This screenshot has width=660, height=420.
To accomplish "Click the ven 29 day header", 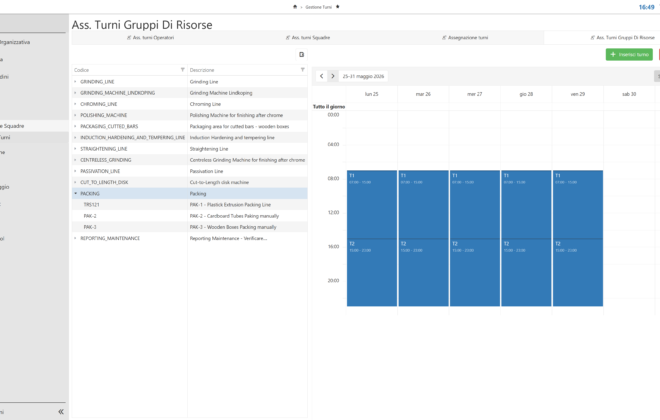I will 578,94.
